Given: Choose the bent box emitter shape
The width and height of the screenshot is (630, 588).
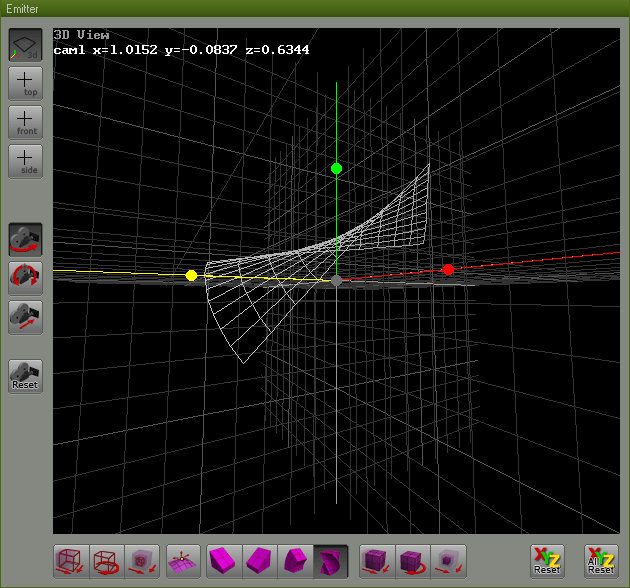Looking at the screenshot, I should [295, 561].
